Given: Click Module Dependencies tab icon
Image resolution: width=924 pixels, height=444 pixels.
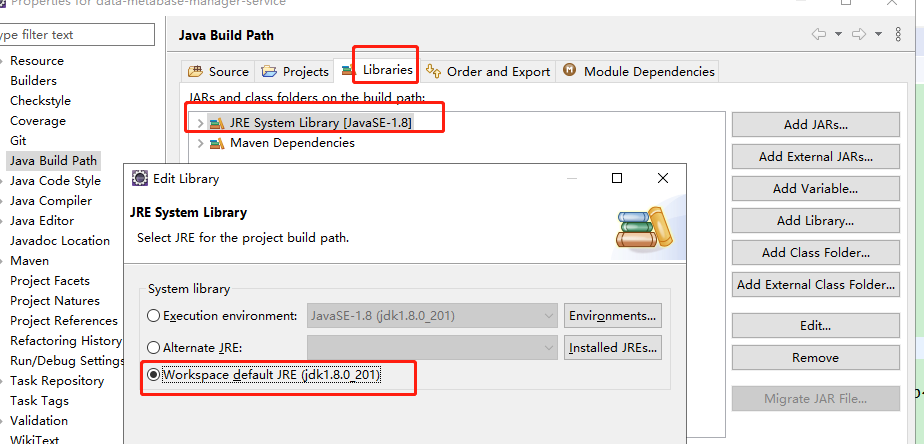Looking at the screenshot, I should pos(569,71).
